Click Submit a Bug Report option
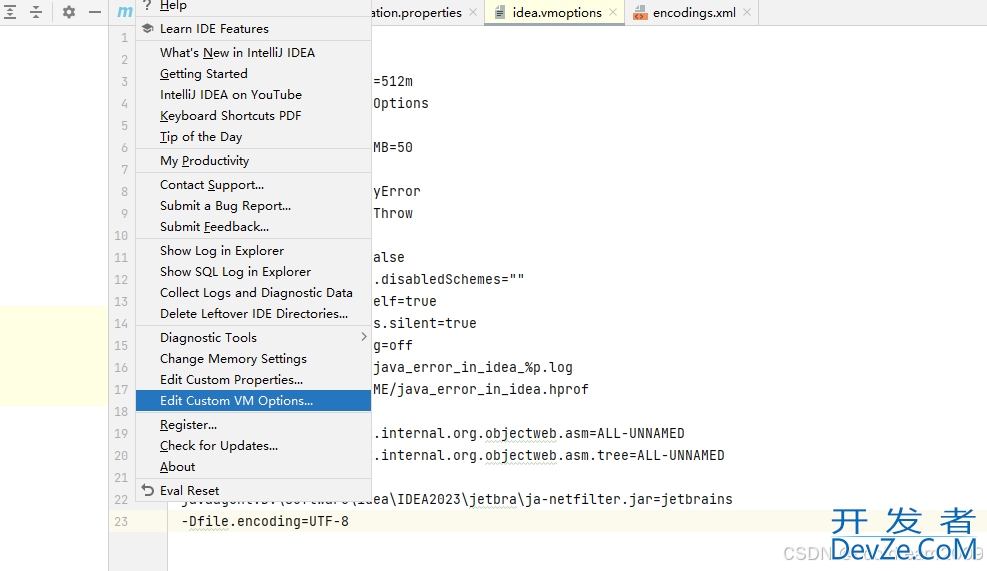Viewport: 987px width, 571px height. pyautogui.click(x=225, y=206)
